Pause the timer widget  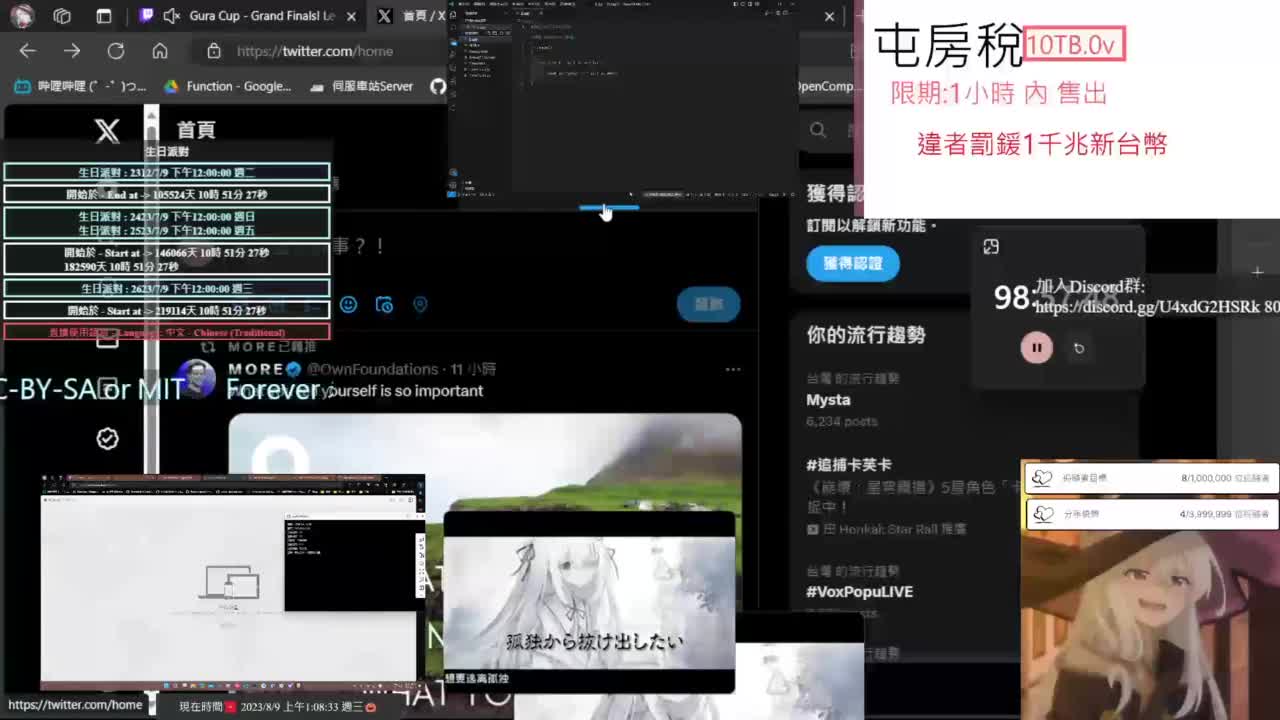click(1036, 348)
